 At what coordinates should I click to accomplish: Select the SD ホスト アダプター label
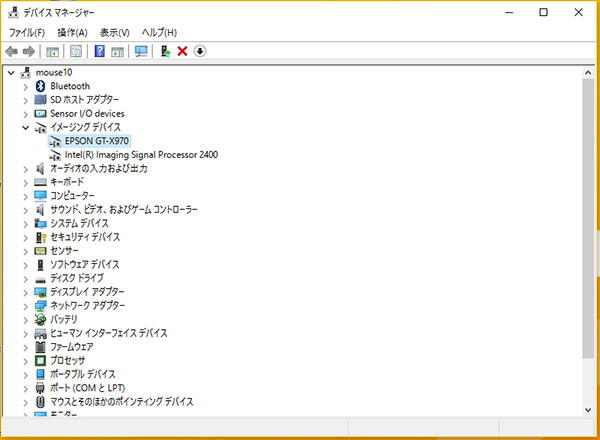pyautogui.click(x=85, y=100)
